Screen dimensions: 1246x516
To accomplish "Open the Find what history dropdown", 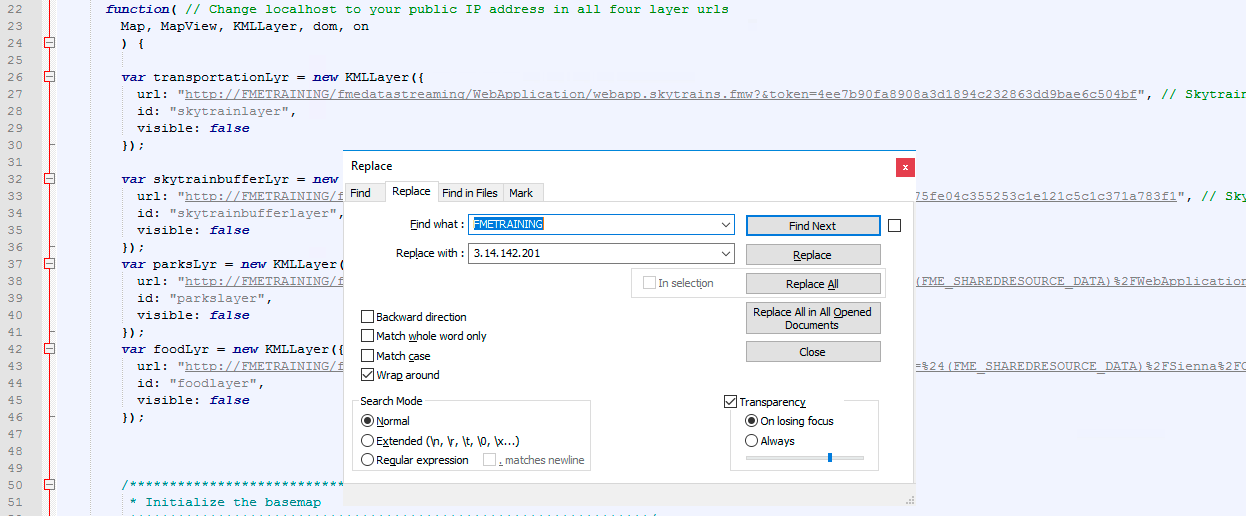I will pos(726,225).
